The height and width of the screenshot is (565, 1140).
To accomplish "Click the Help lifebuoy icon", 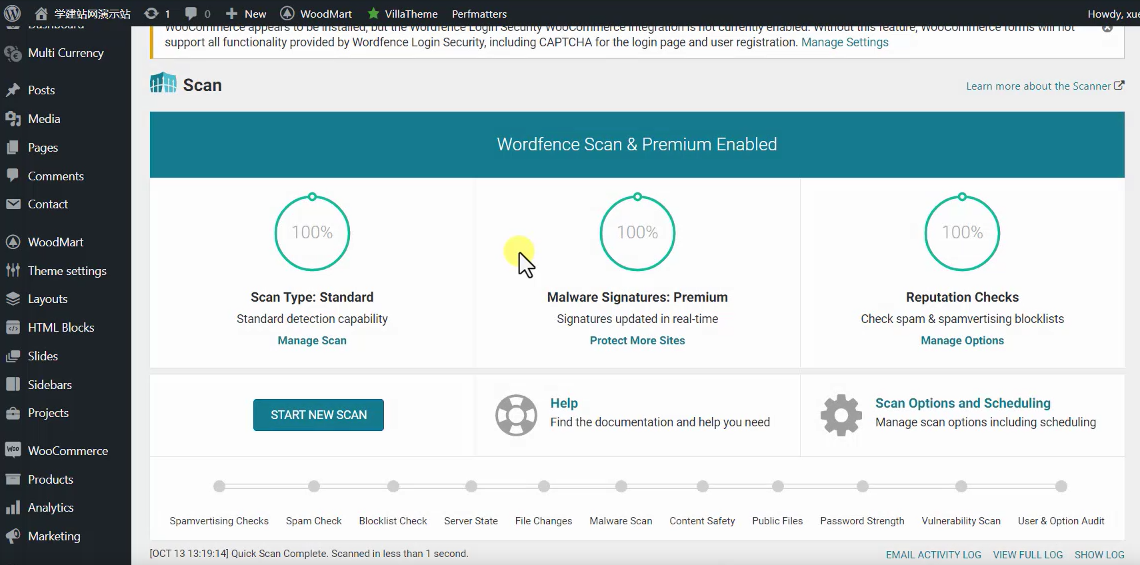I will coord(516,414).
